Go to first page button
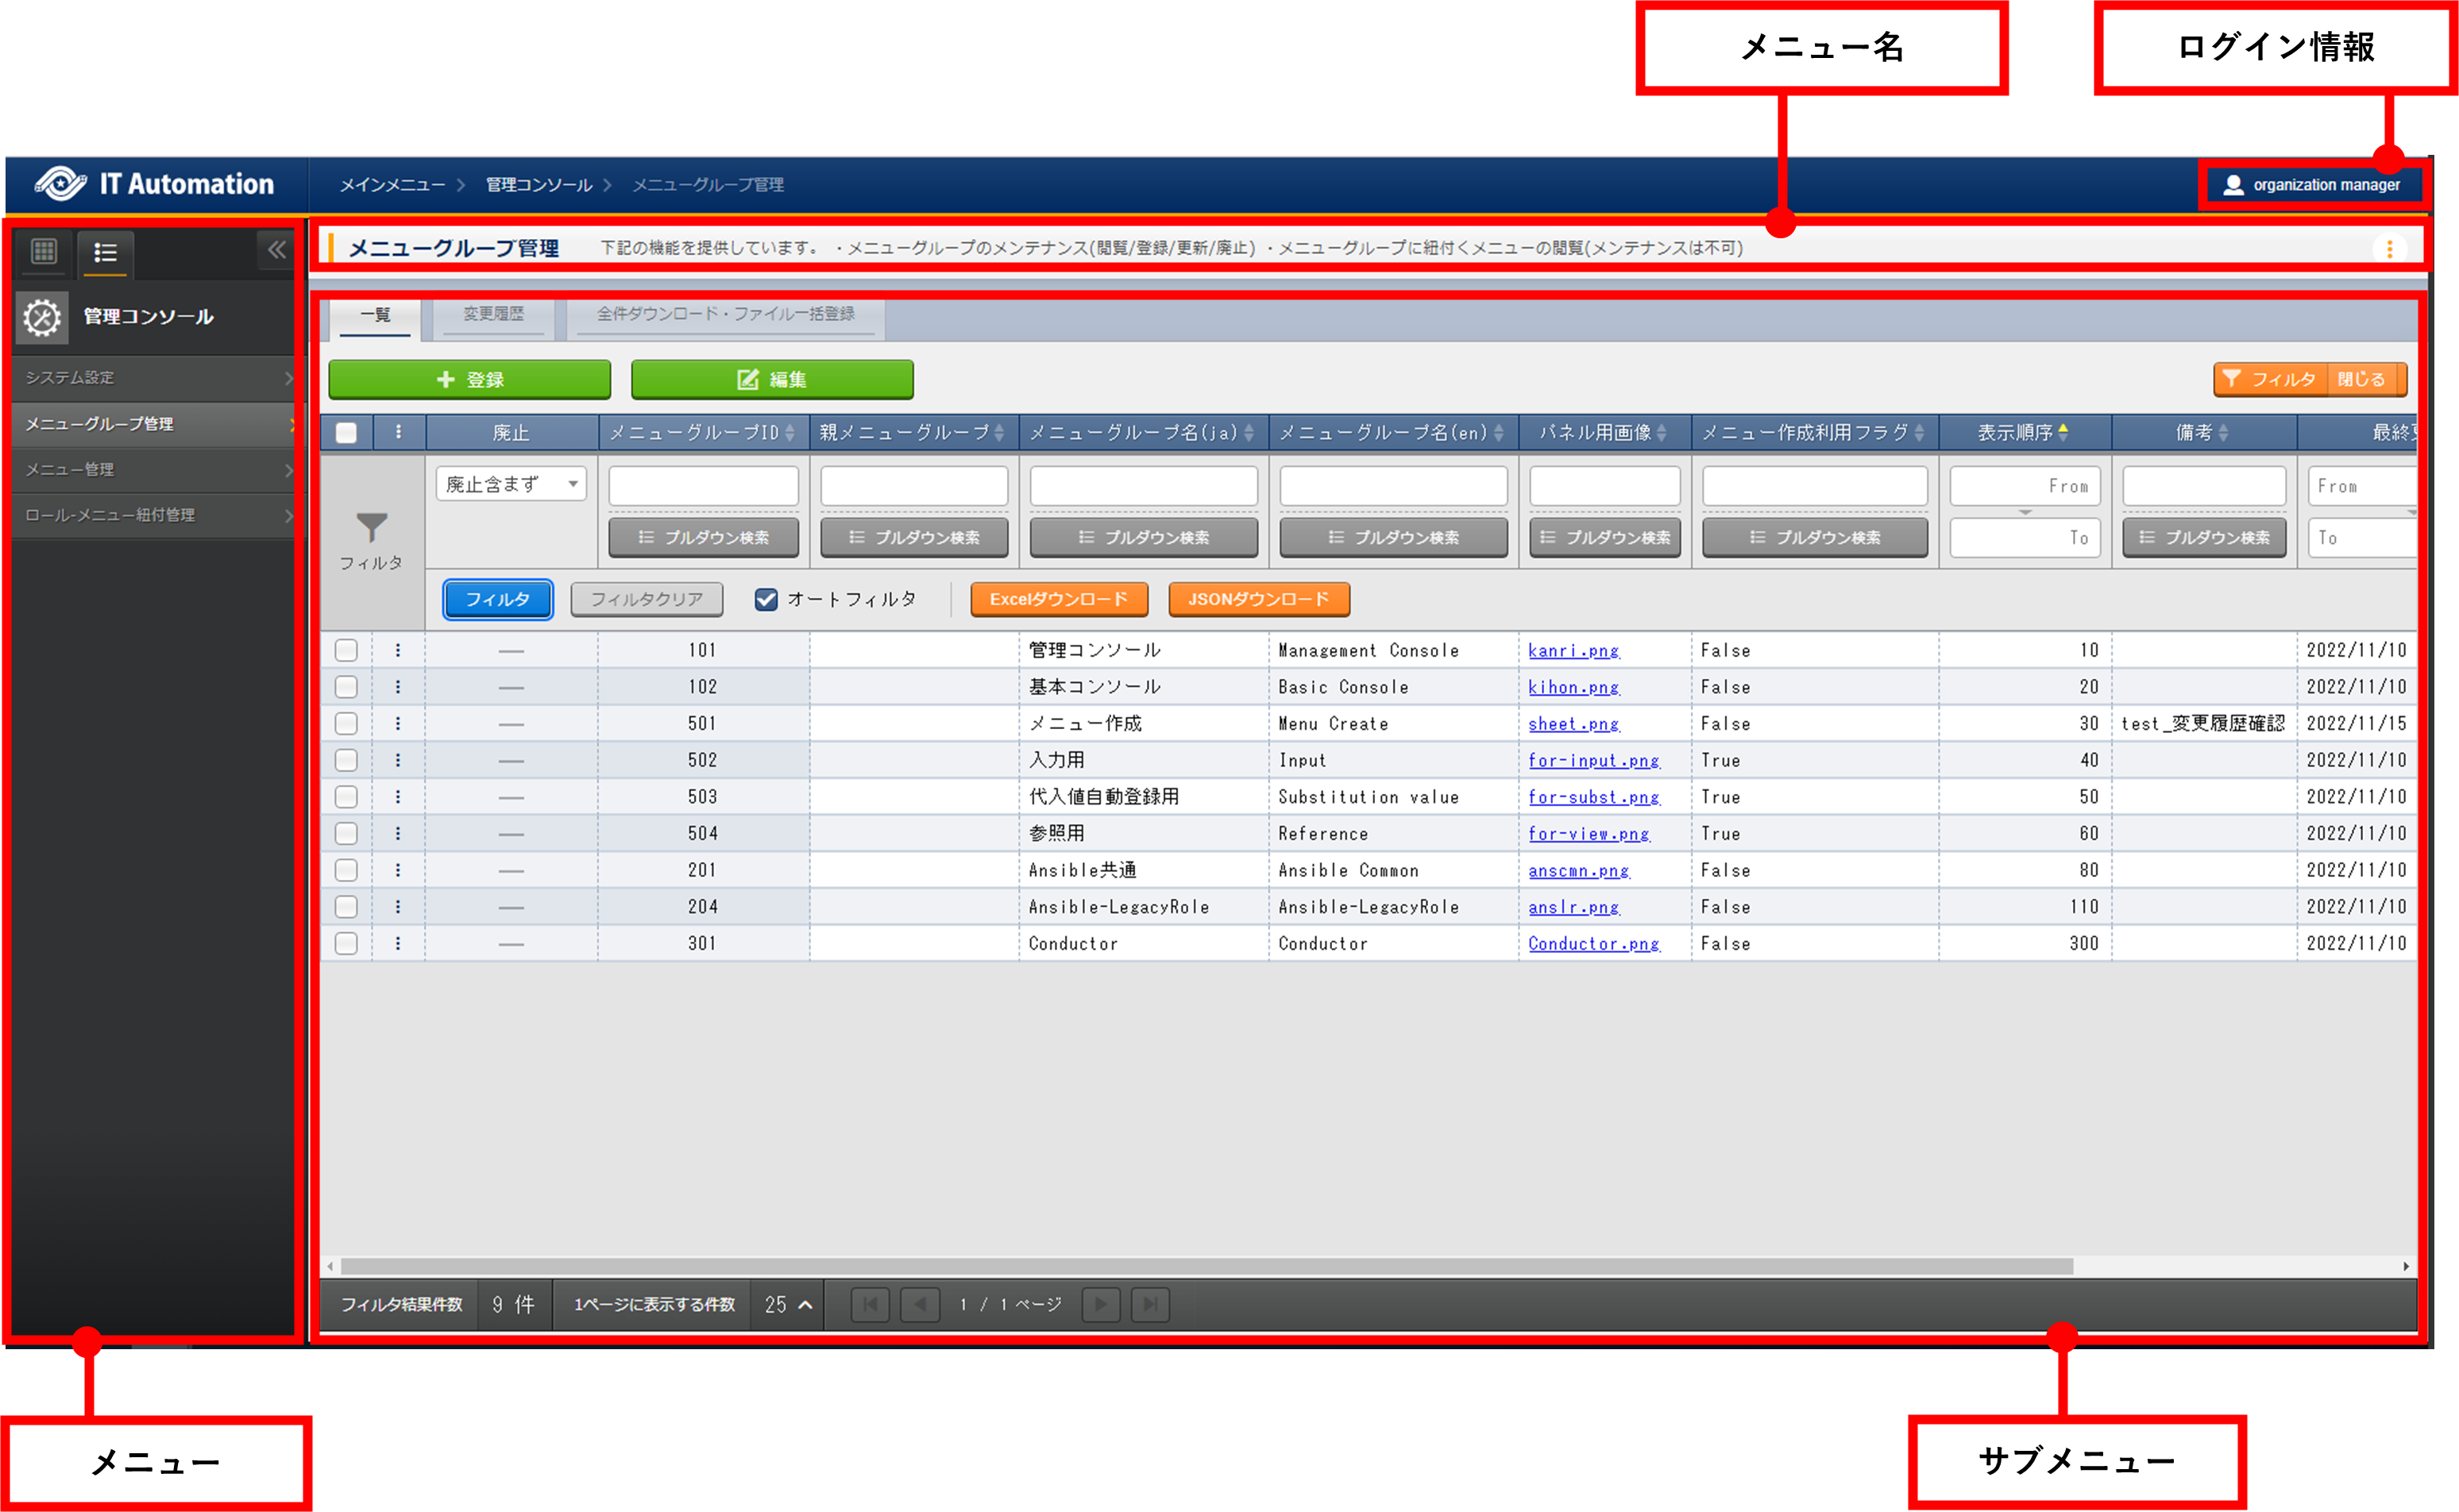 coord(870,1304)
